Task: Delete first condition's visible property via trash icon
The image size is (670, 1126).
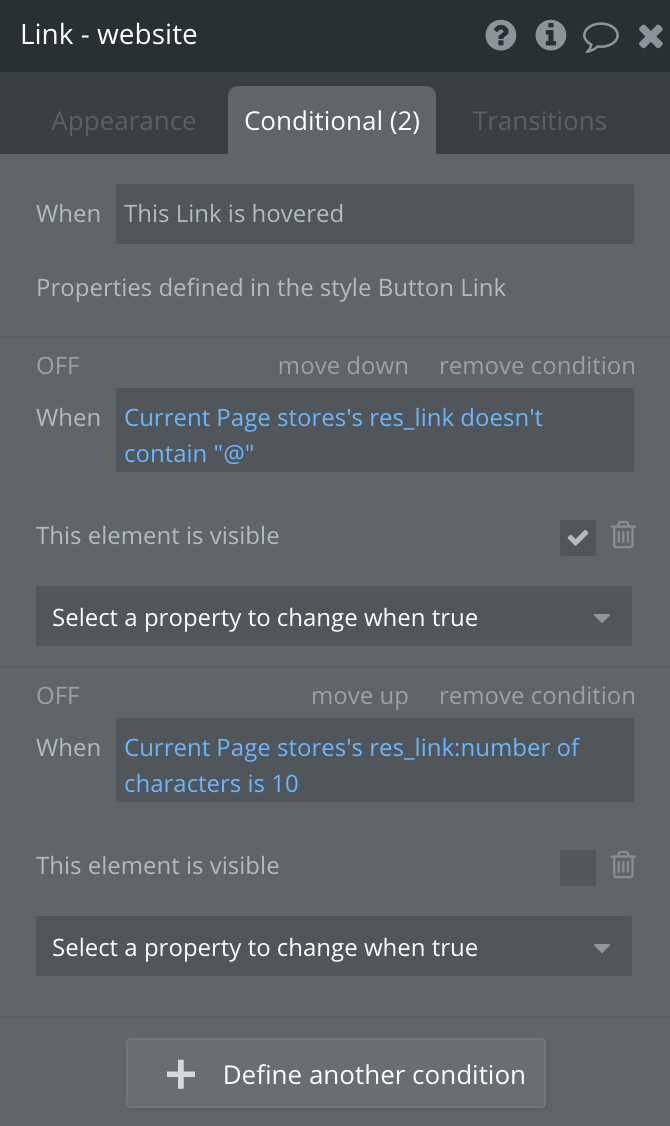Action: [x=623, y=535]
